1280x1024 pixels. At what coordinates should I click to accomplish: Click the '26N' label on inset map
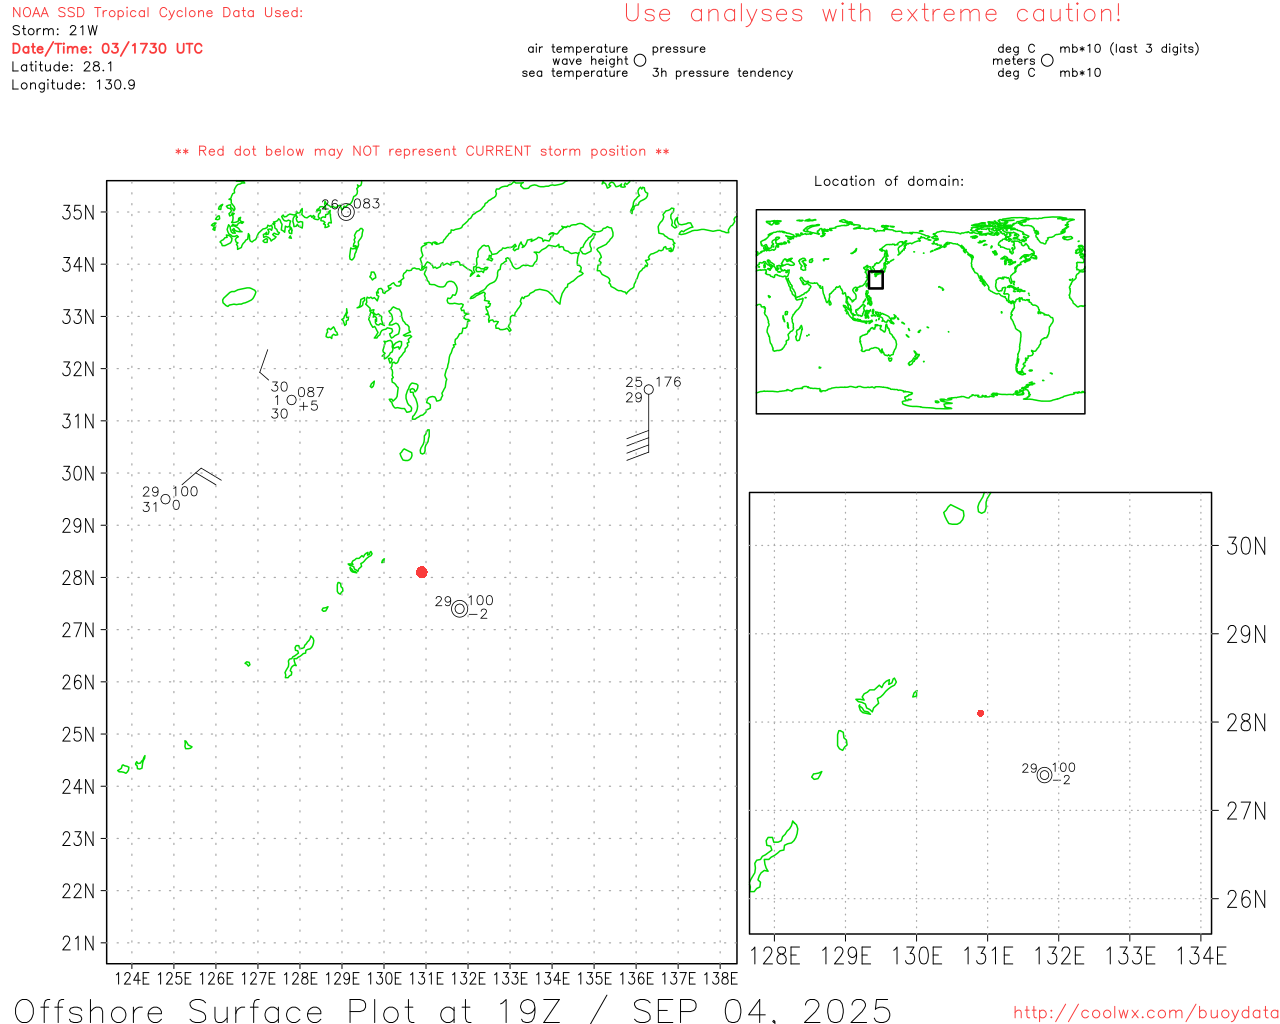(x=1246, y=899)
